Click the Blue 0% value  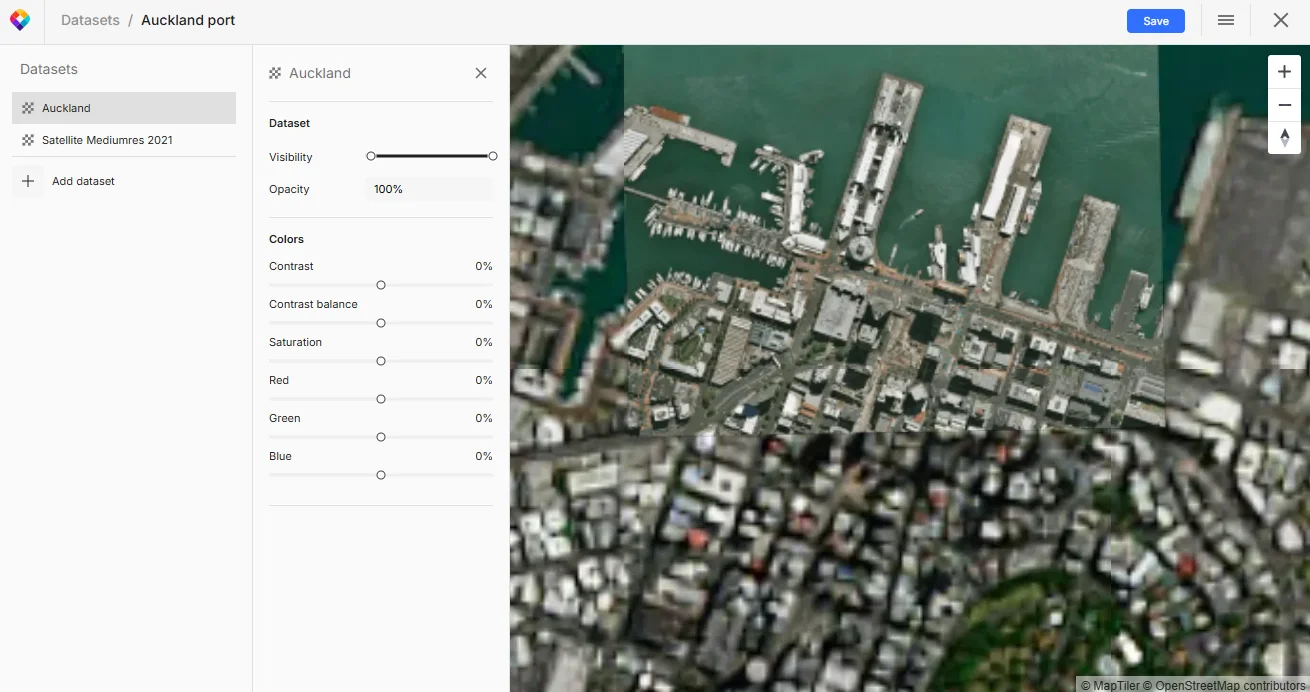484,456
